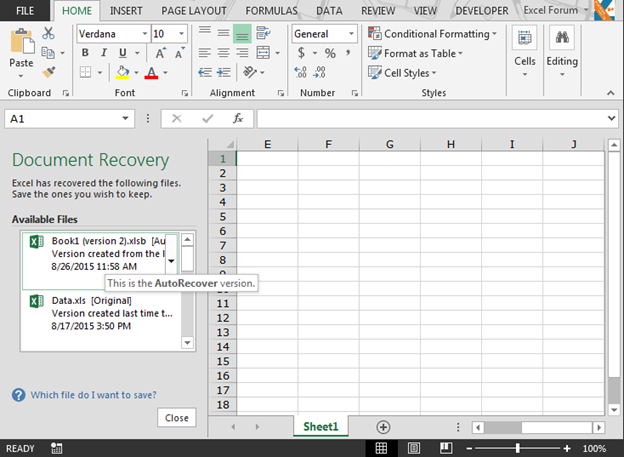The width and height of the screenshot is (624, 457).
Task: Open Book1 recovered file options arrow
Action: point(171,261)
